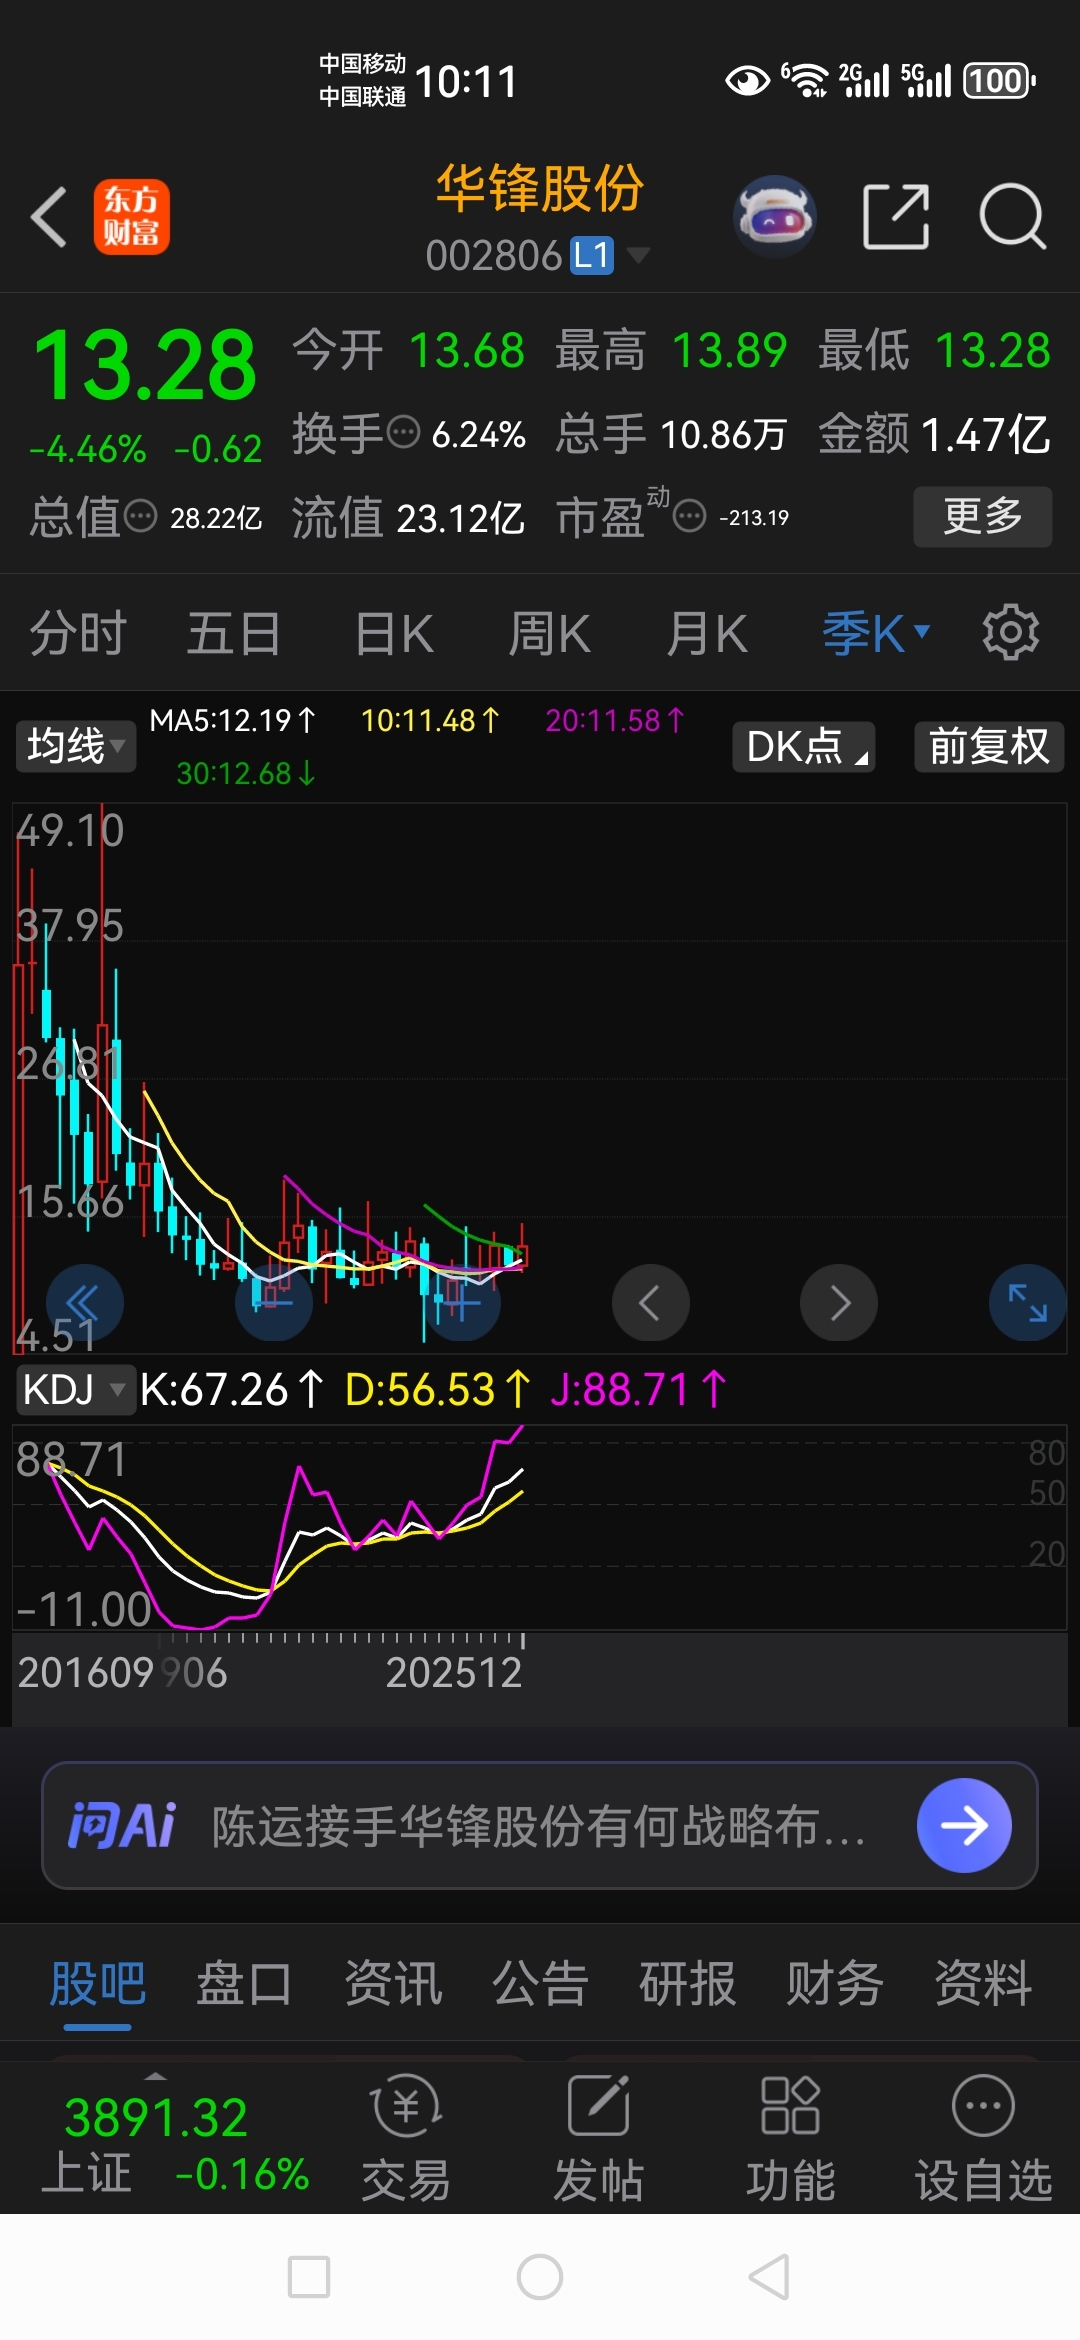Viewport: 1080px width, 2340px height.
Task: Change the 前复权 adjustment setting
Action: click(x=989, y=746)
